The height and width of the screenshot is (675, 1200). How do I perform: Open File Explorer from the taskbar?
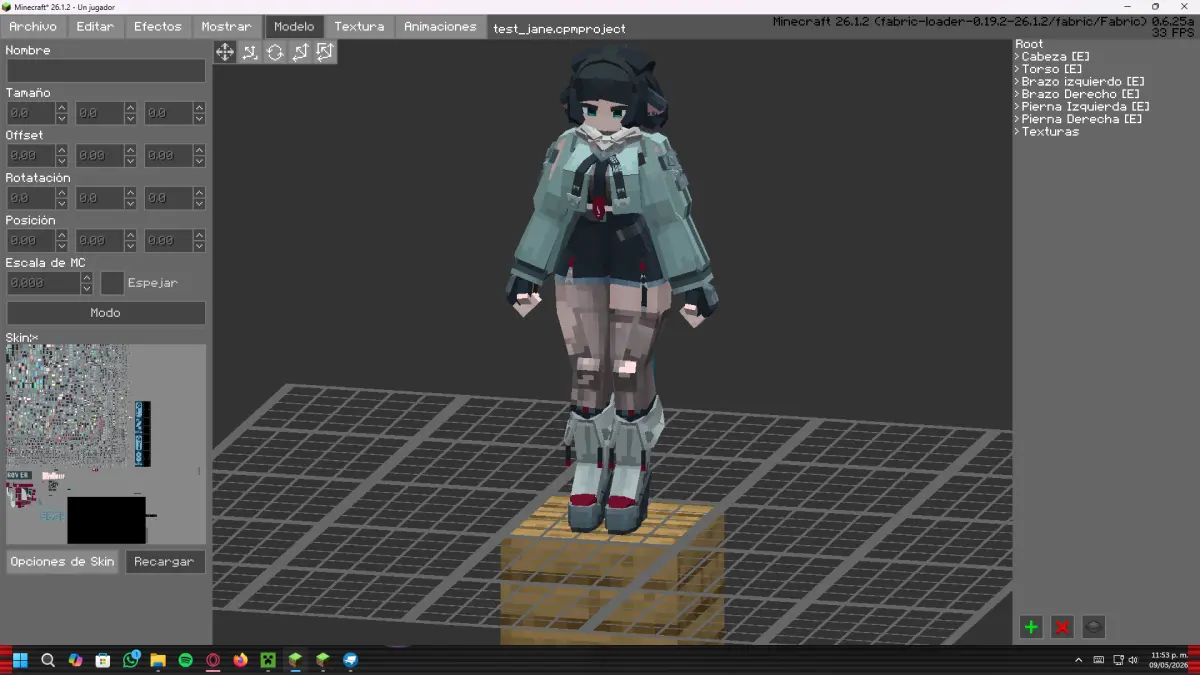pos(158,660)
